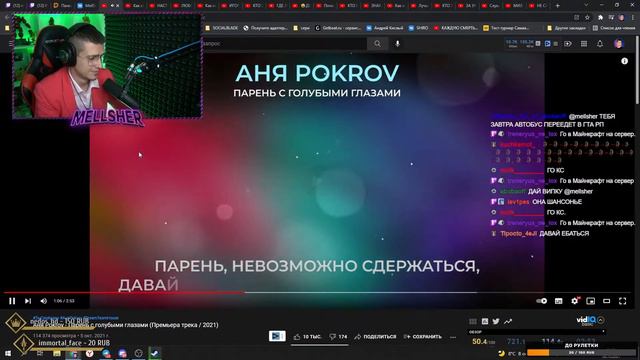The image size is (640, 360).
Task: Toggle the autoplay switch in player
Action: pos(542,301)
